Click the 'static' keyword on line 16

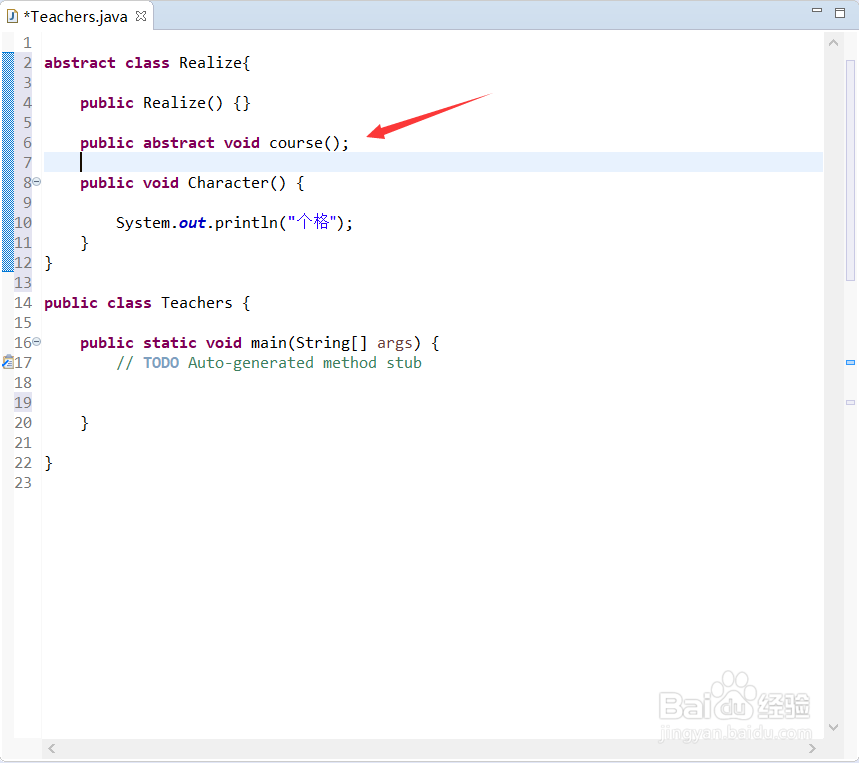click(x=170, y=343)
